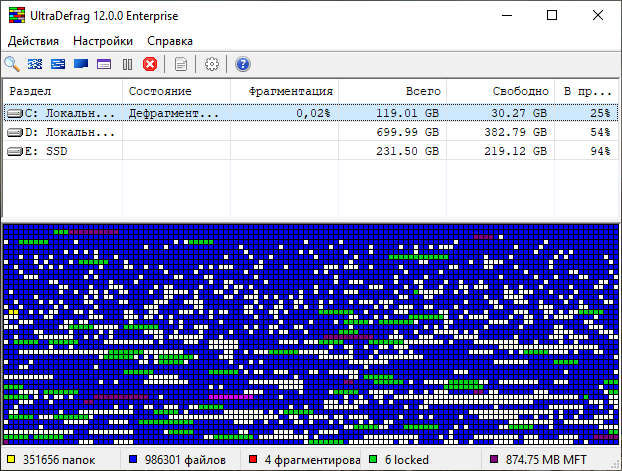Click the Optimize MFT toolbar icon

[104, 64]
